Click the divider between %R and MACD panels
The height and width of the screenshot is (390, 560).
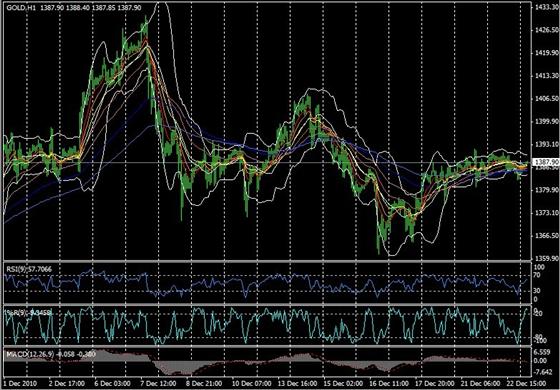pyautogui.click(x=267, y=346)
